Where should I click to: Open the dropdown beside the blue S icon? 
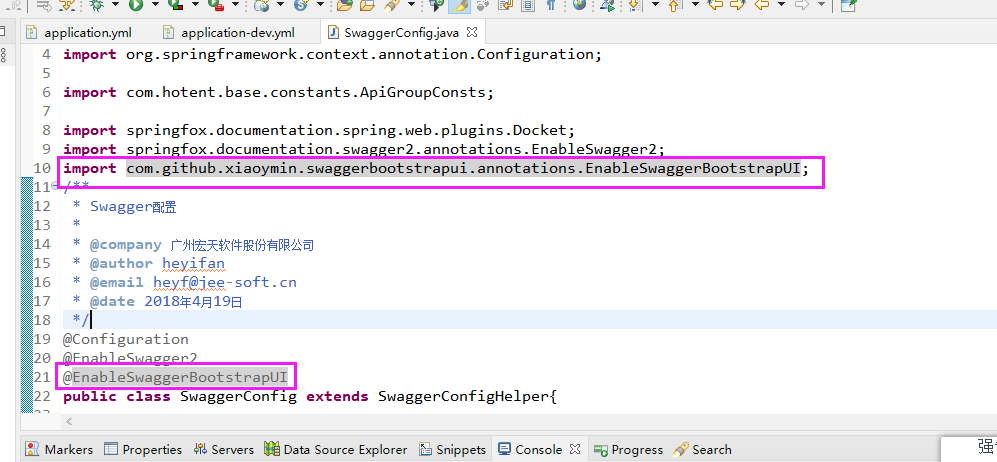coord(320,4)
